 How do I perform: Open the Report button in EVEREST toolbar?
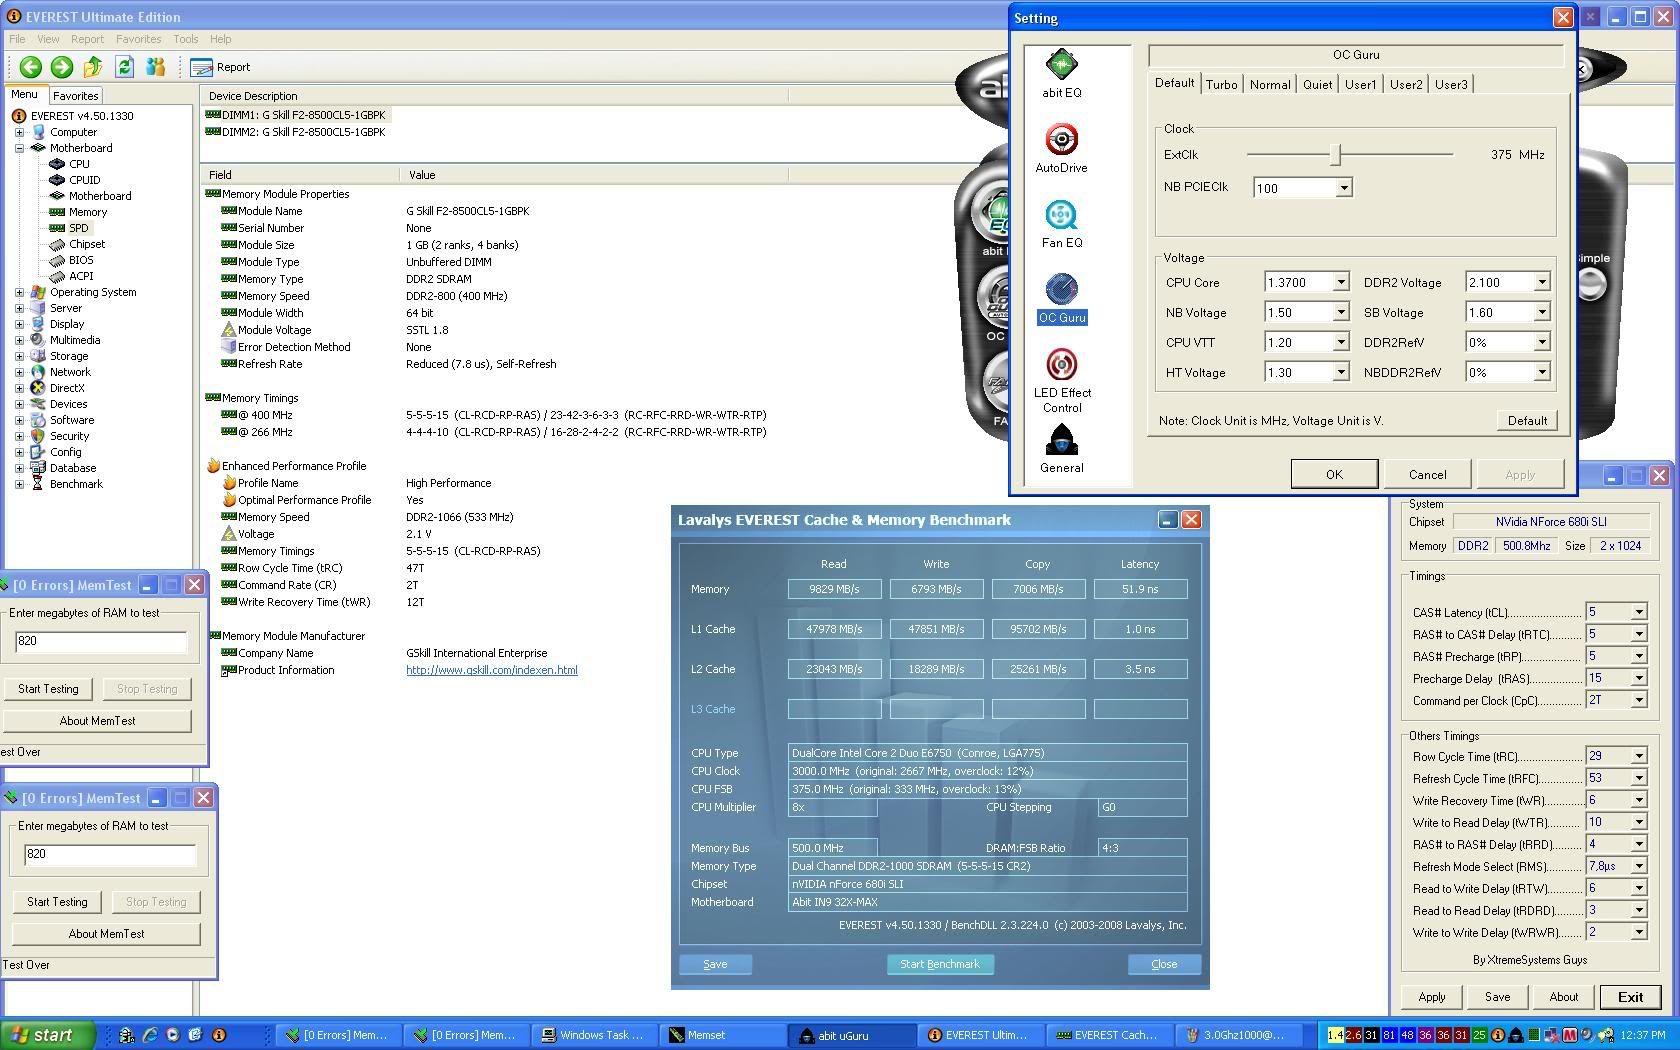[220, 67]
